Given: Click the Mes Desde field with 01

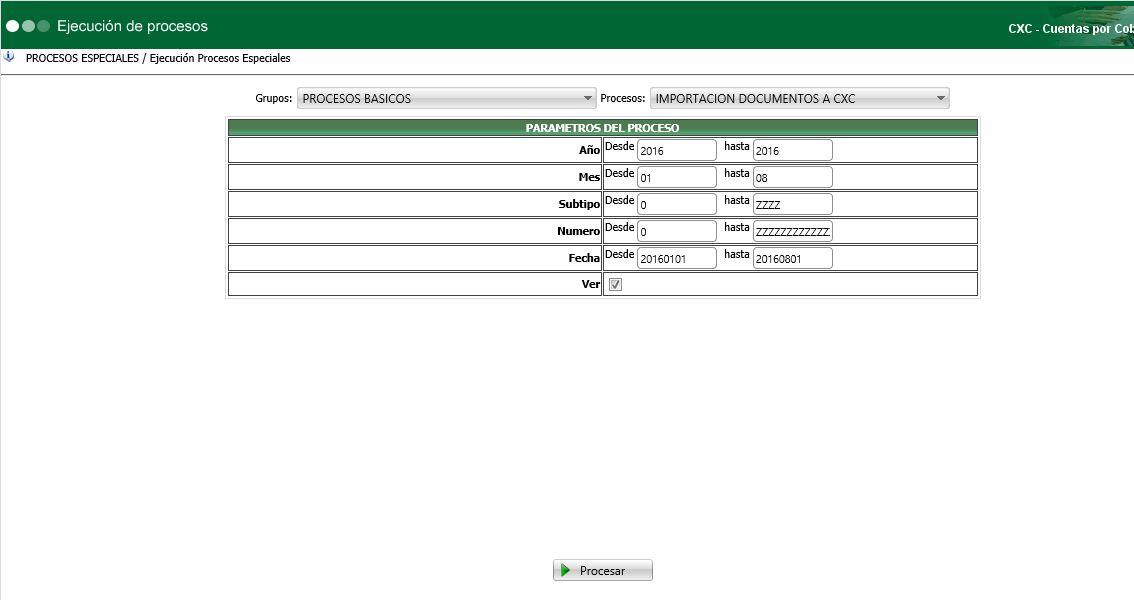Looking at the screenshot, I should [x=677, y=177].
